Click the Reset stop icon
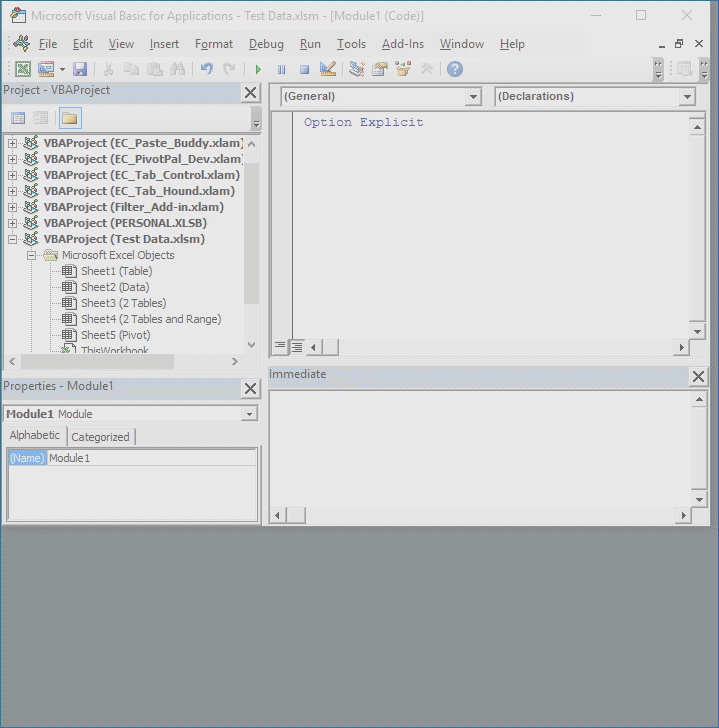Image resolution: width=719 pixels, height=728 pixels. point(304,70)
